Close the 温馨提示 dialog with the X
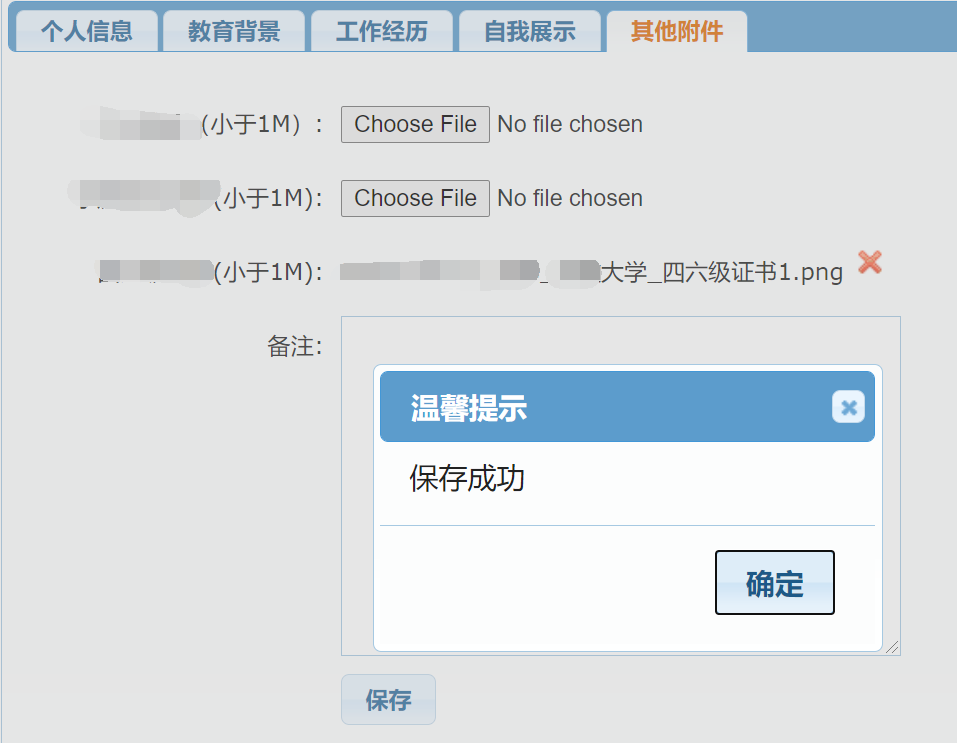Screen dimensions: 957x743 [x=848, y=407]
